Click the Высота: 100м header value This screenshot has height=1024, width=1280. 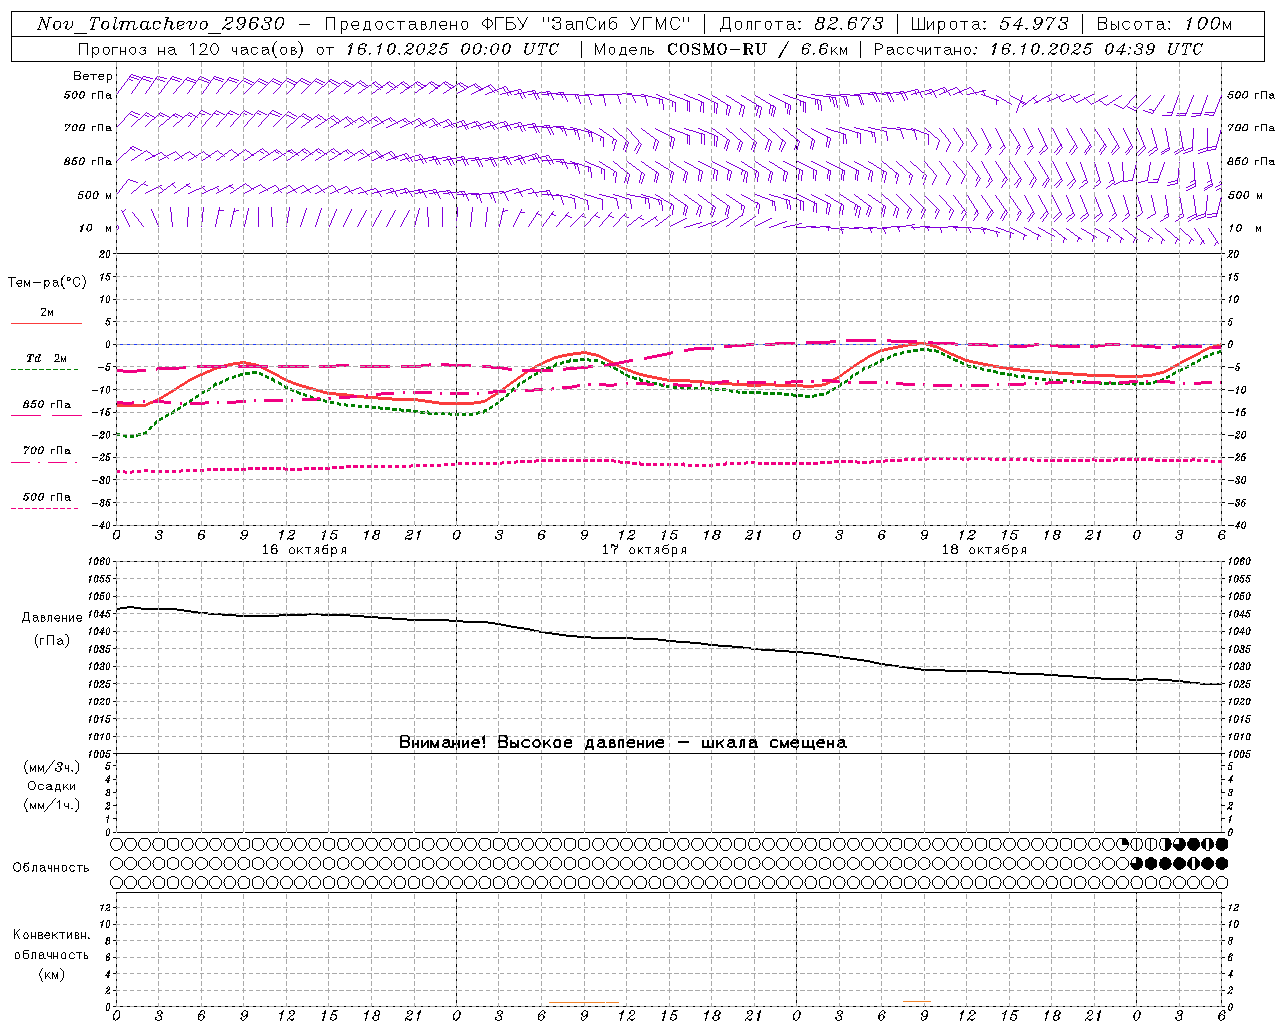[1165, 24]
